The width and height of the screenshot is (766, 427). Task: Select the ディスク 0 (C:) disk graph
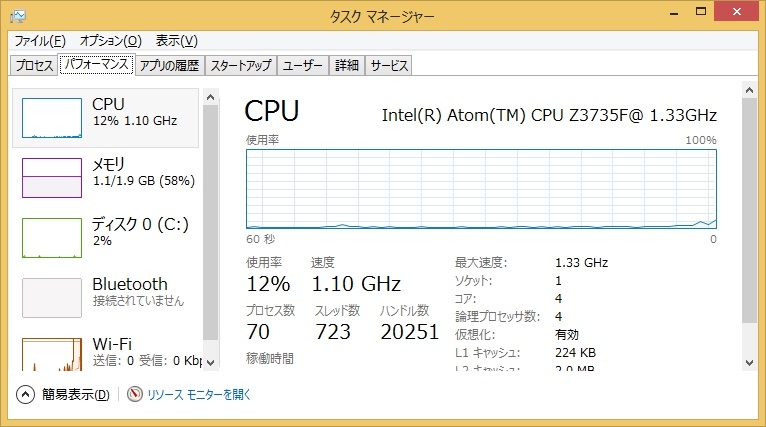pos(106,238)
